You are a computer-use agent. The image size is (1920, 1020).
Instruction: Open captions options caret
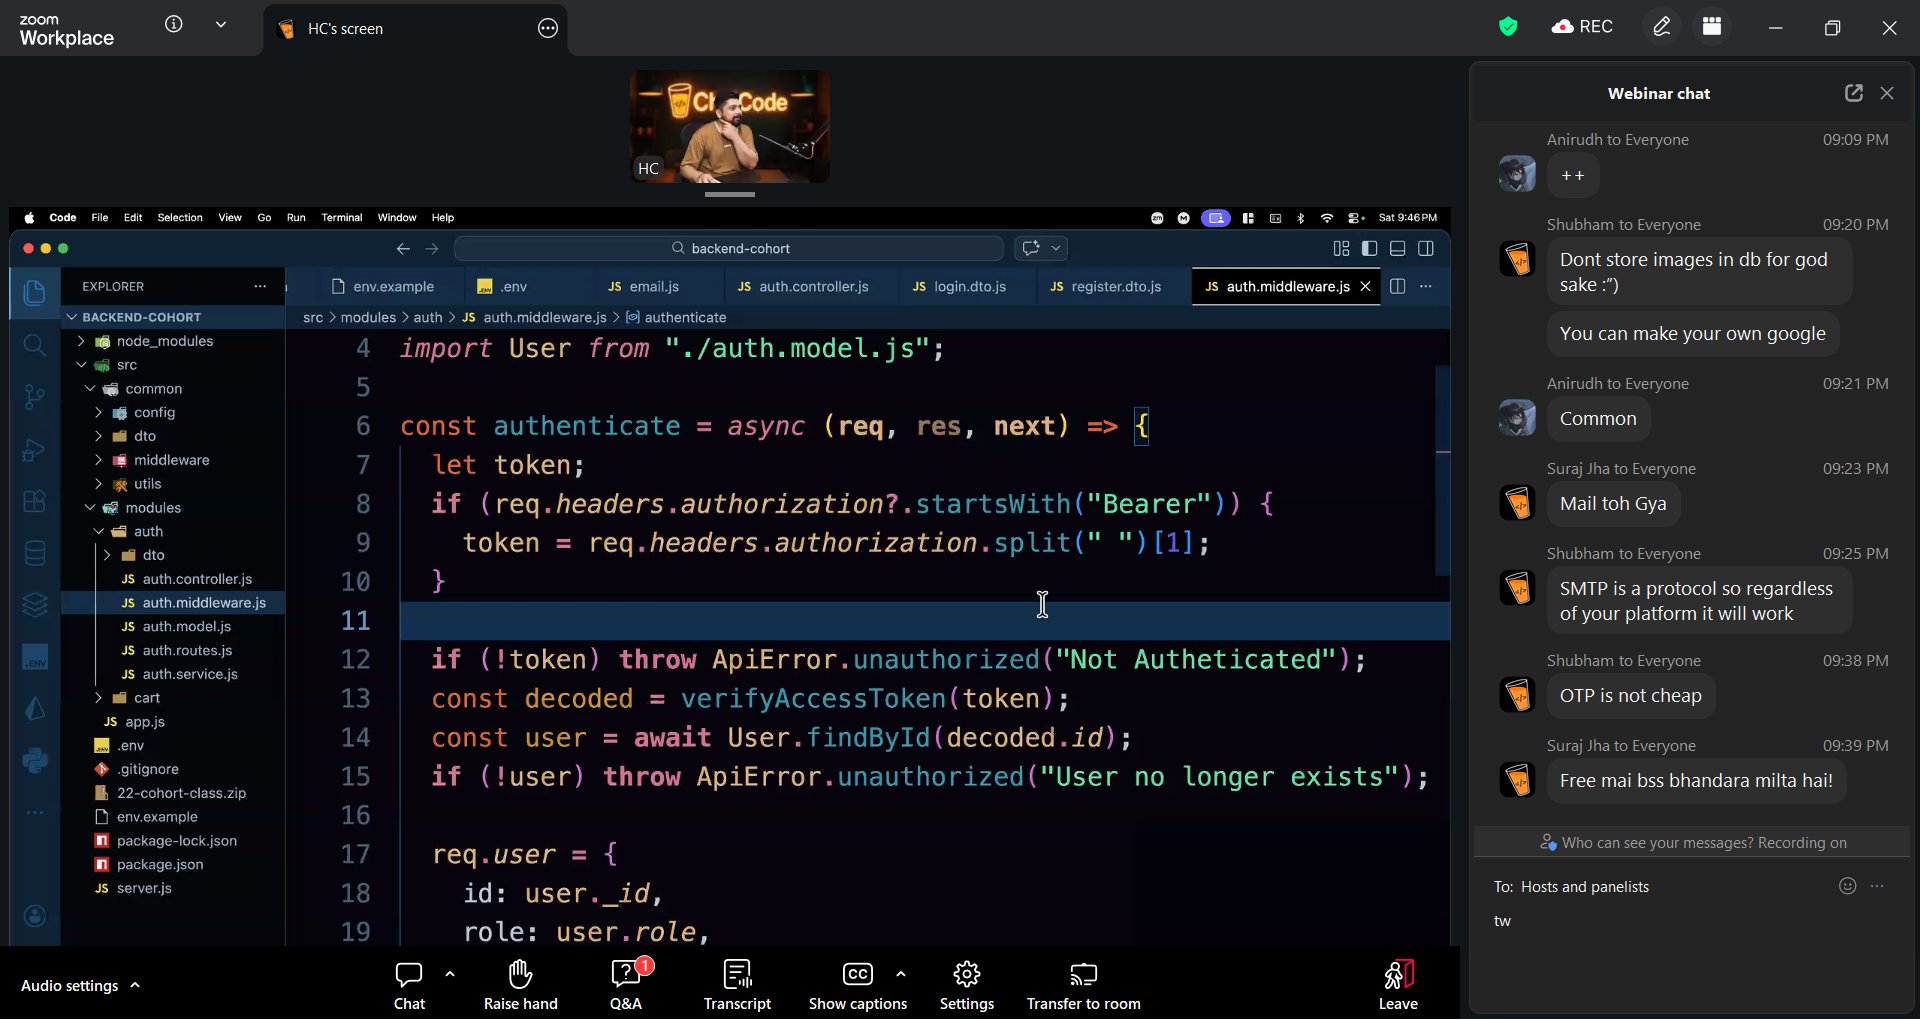pos(901,973)
